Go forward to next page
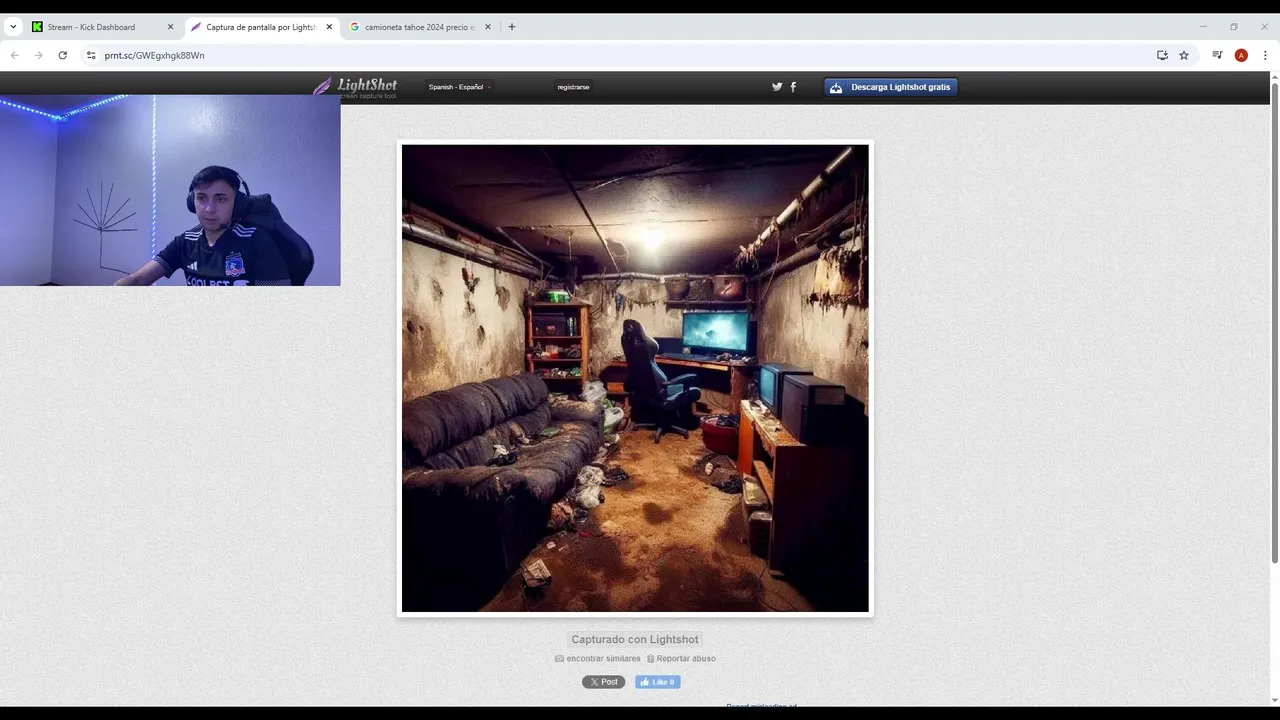 coord(38,55)
